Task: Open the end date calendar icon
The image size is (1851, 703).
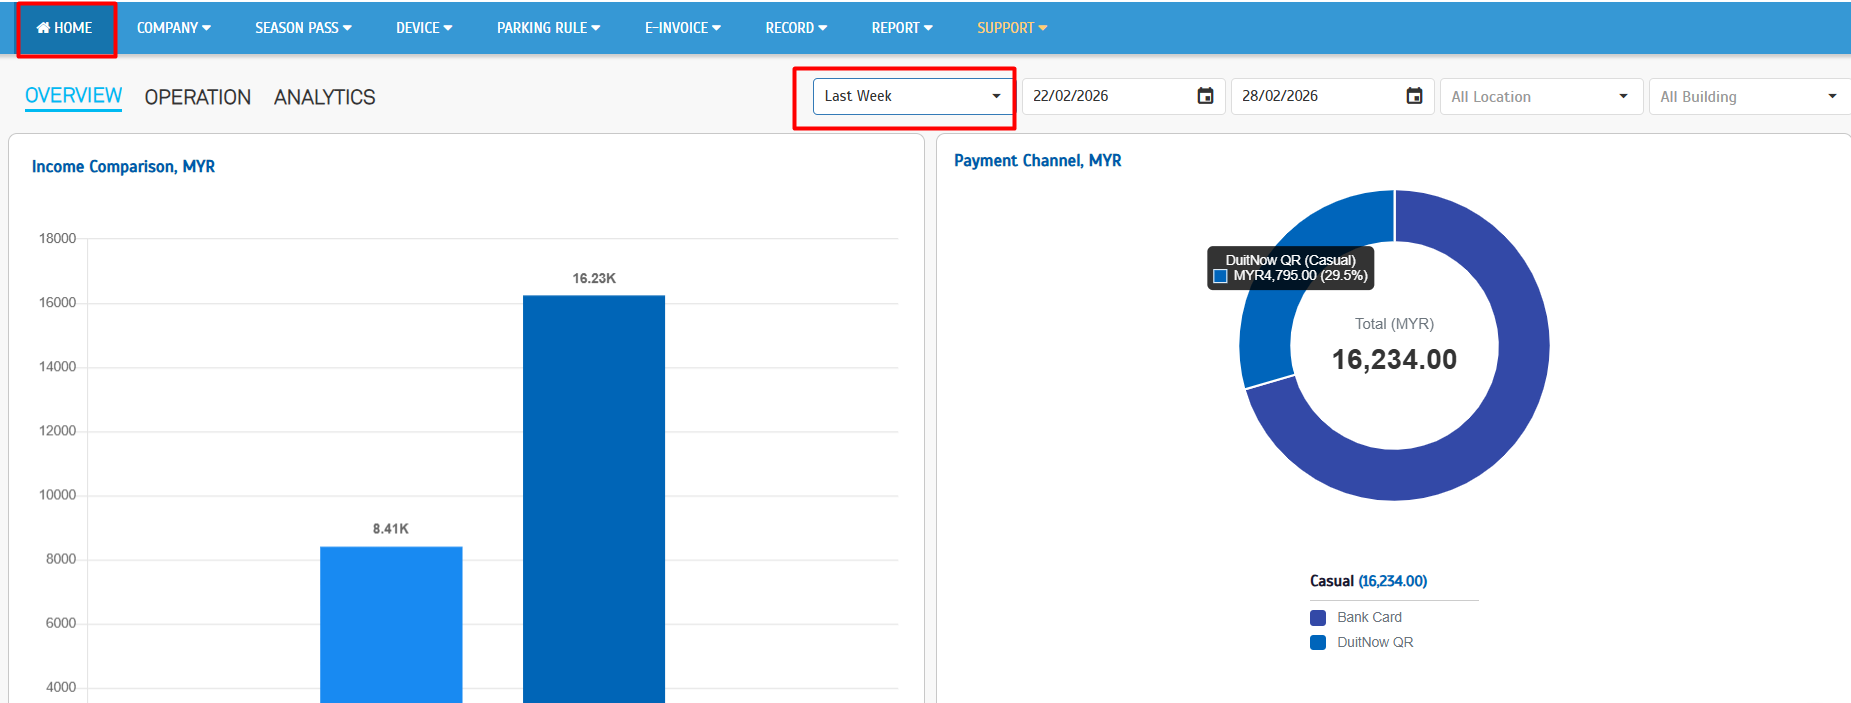Action: tap(1414, 96)
